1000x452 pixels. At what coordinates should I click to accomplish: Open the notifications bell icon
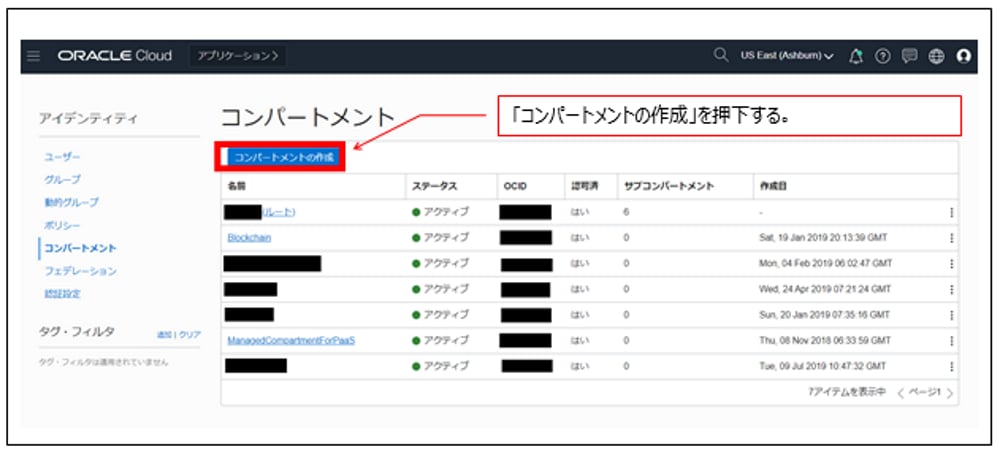856,56
